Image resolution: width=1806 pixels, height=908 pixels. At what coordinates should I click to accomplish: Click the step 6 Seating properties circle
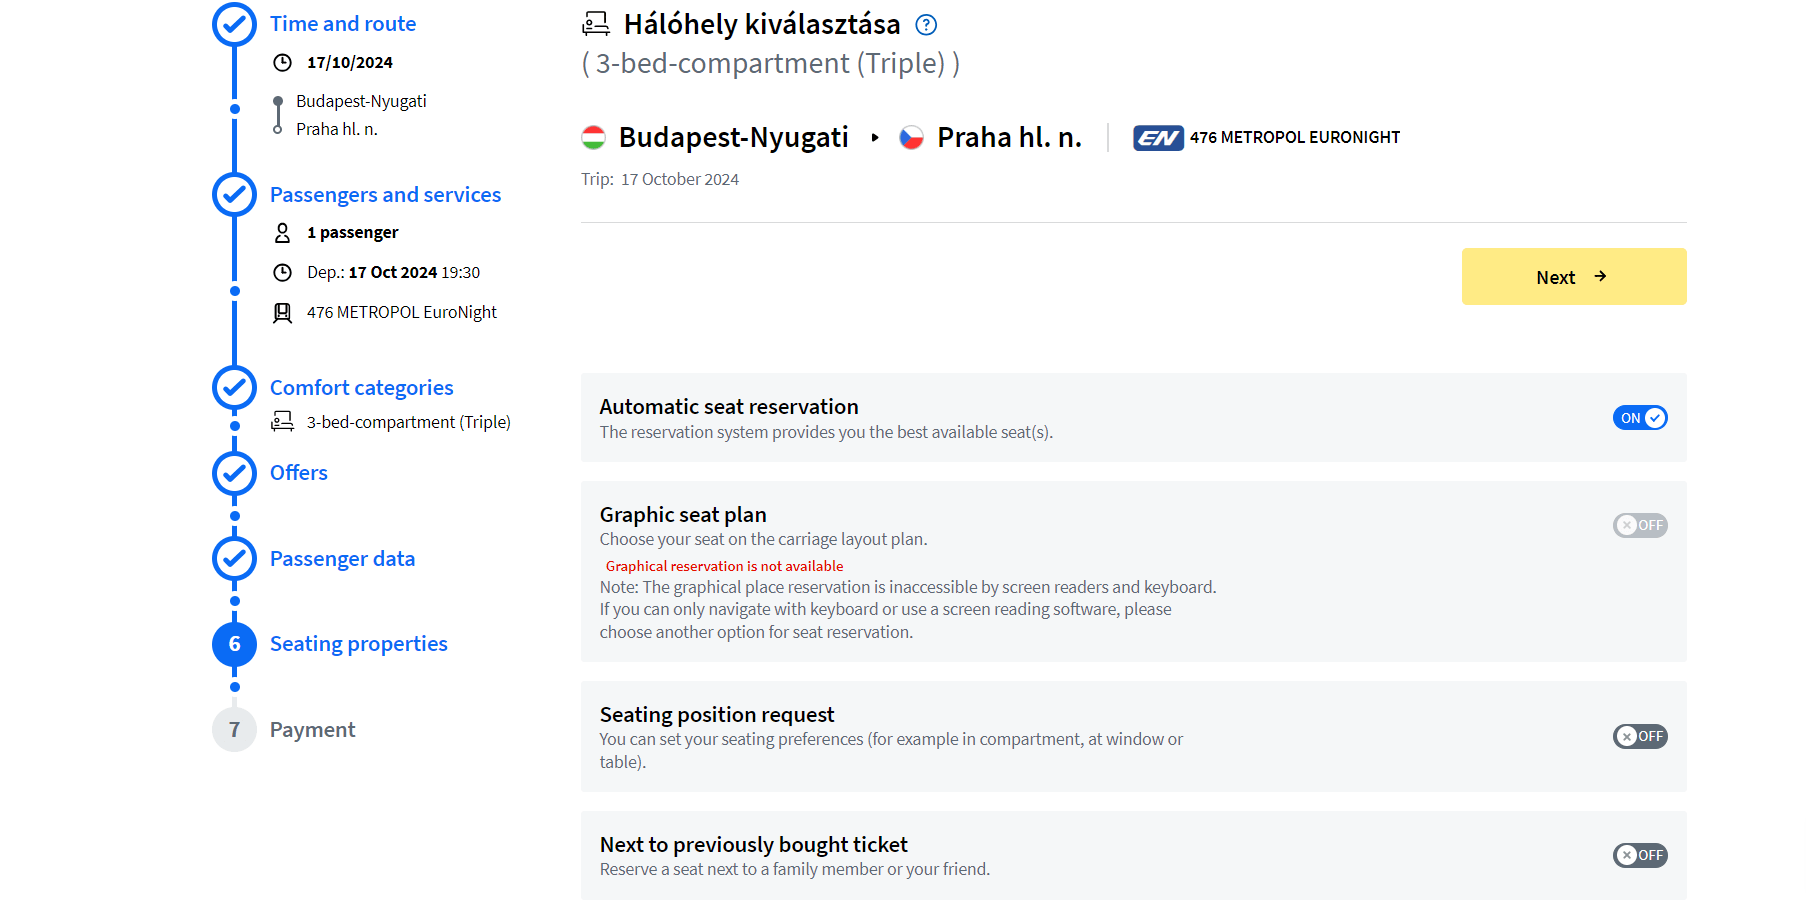click(x=235, y=644)
